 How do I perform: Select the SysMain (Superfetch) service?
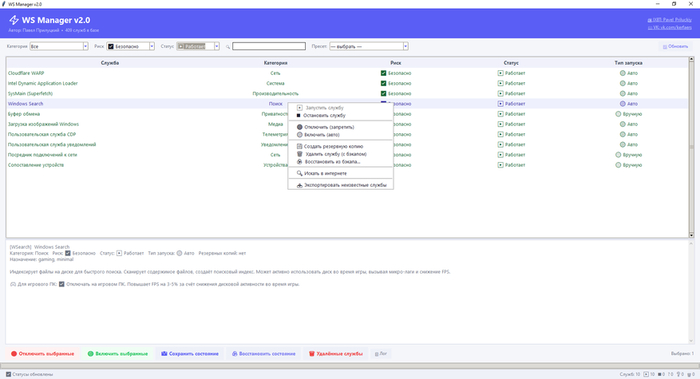pyautogui.click(x=347, y=93)
